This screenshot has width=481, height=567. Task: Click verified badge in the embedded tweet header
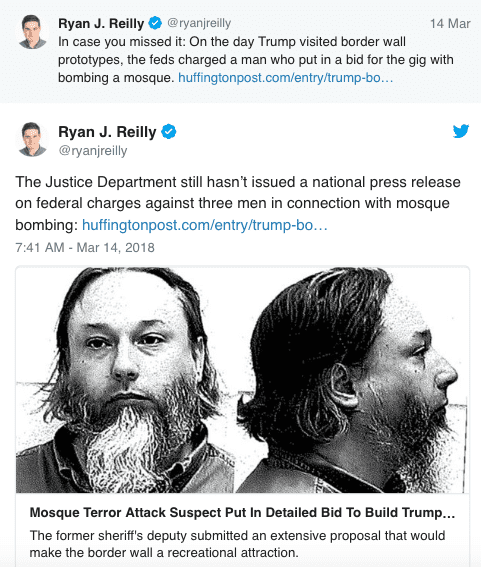coord(169,132)
